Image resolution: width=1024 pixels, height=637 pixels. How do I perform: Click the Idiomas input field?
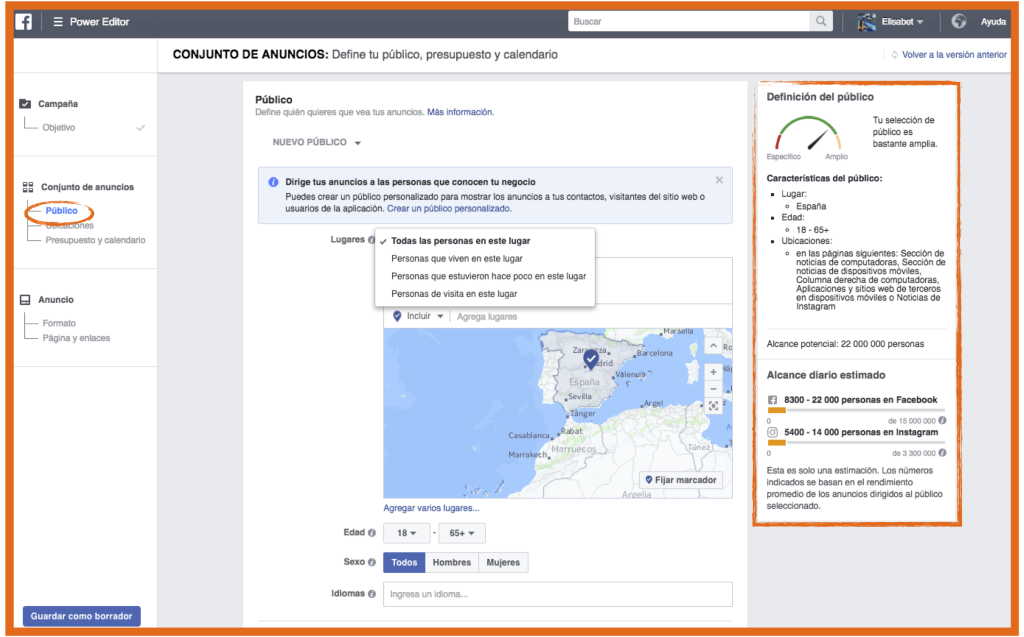pyautogui.click(x=557, y=594)
